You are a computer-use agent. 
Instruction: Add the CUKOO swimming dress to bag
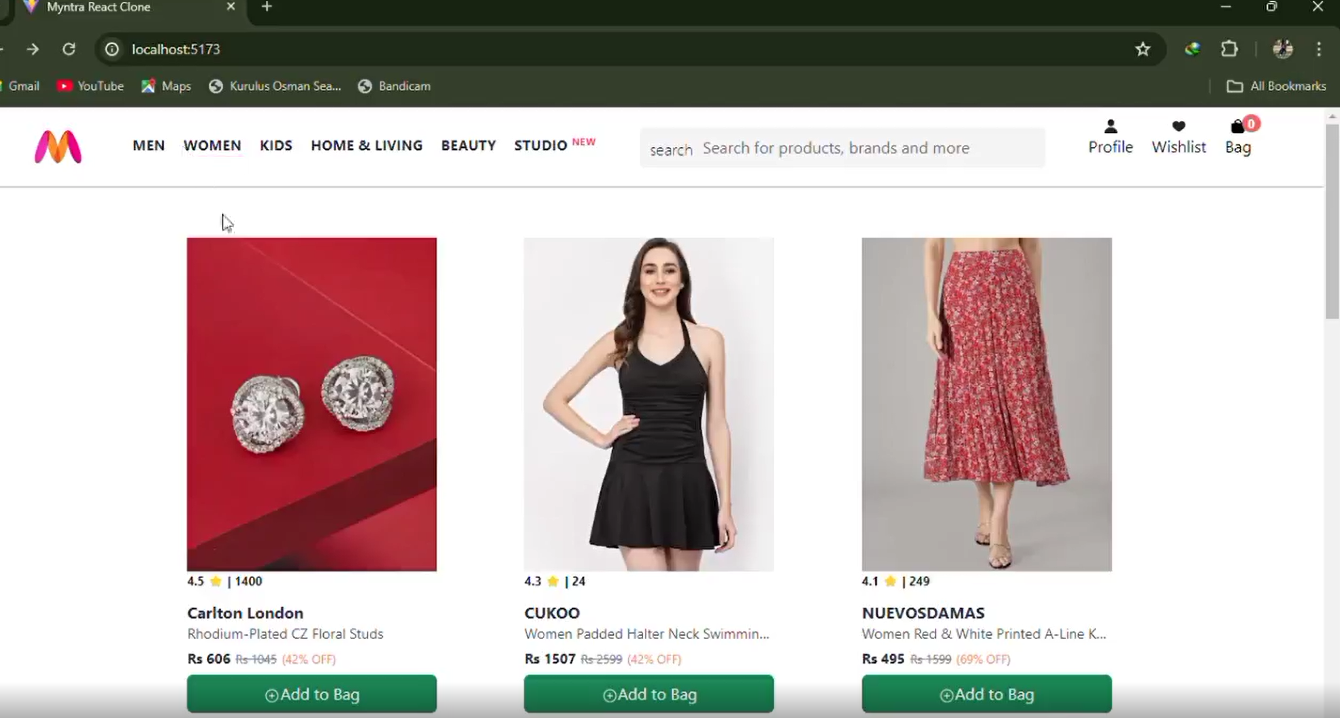pos(648,693)
